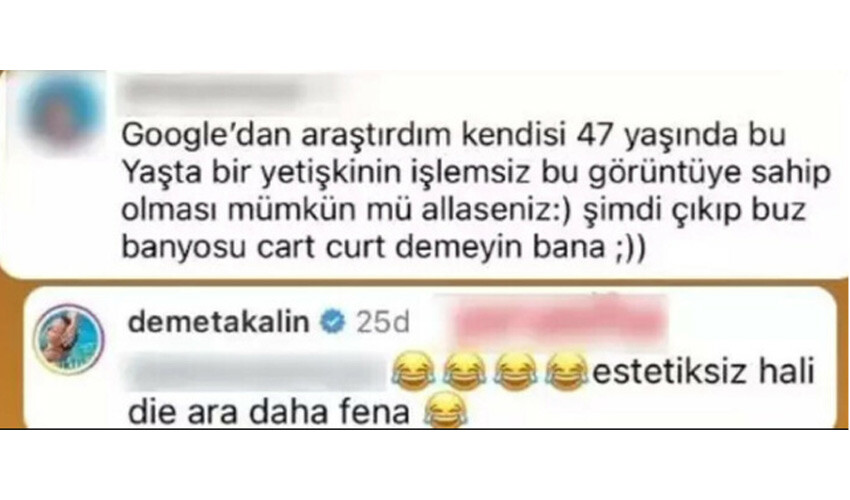Click the 25d timestamp
This screenshot has width=850, height=500.
(383, 323)
